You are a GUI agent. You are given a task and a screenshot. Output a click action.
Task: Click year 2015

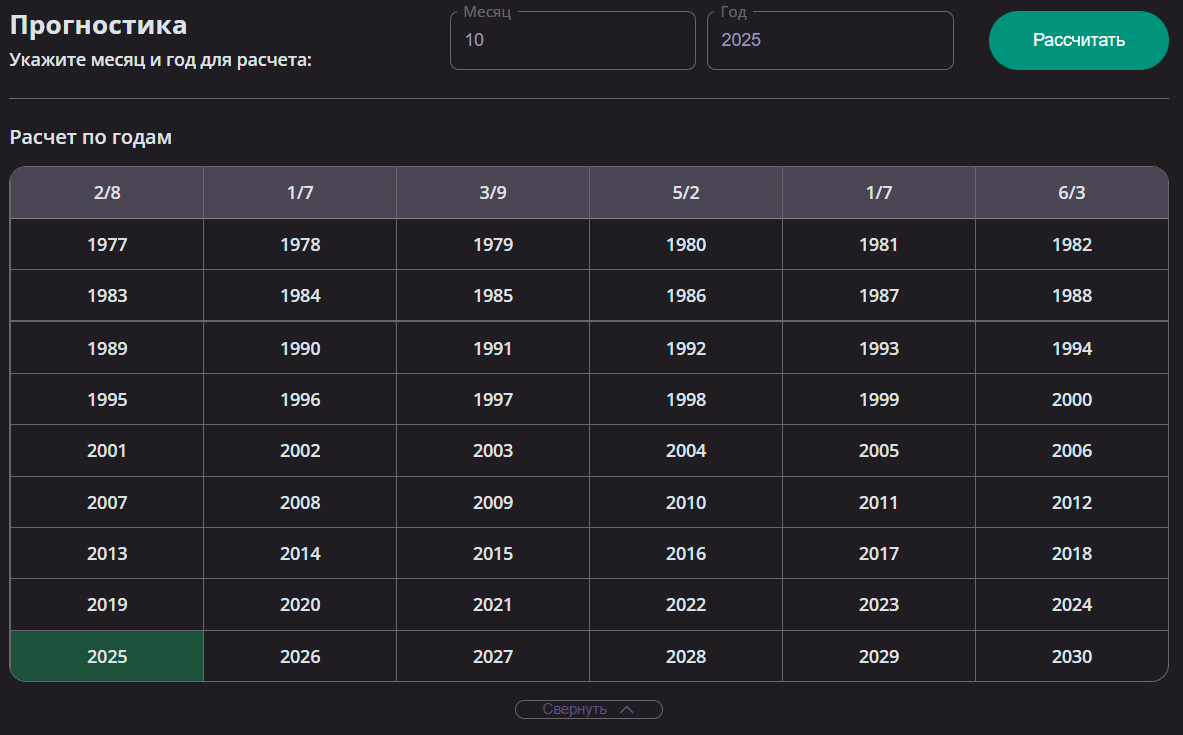click(x=493, y=553)
